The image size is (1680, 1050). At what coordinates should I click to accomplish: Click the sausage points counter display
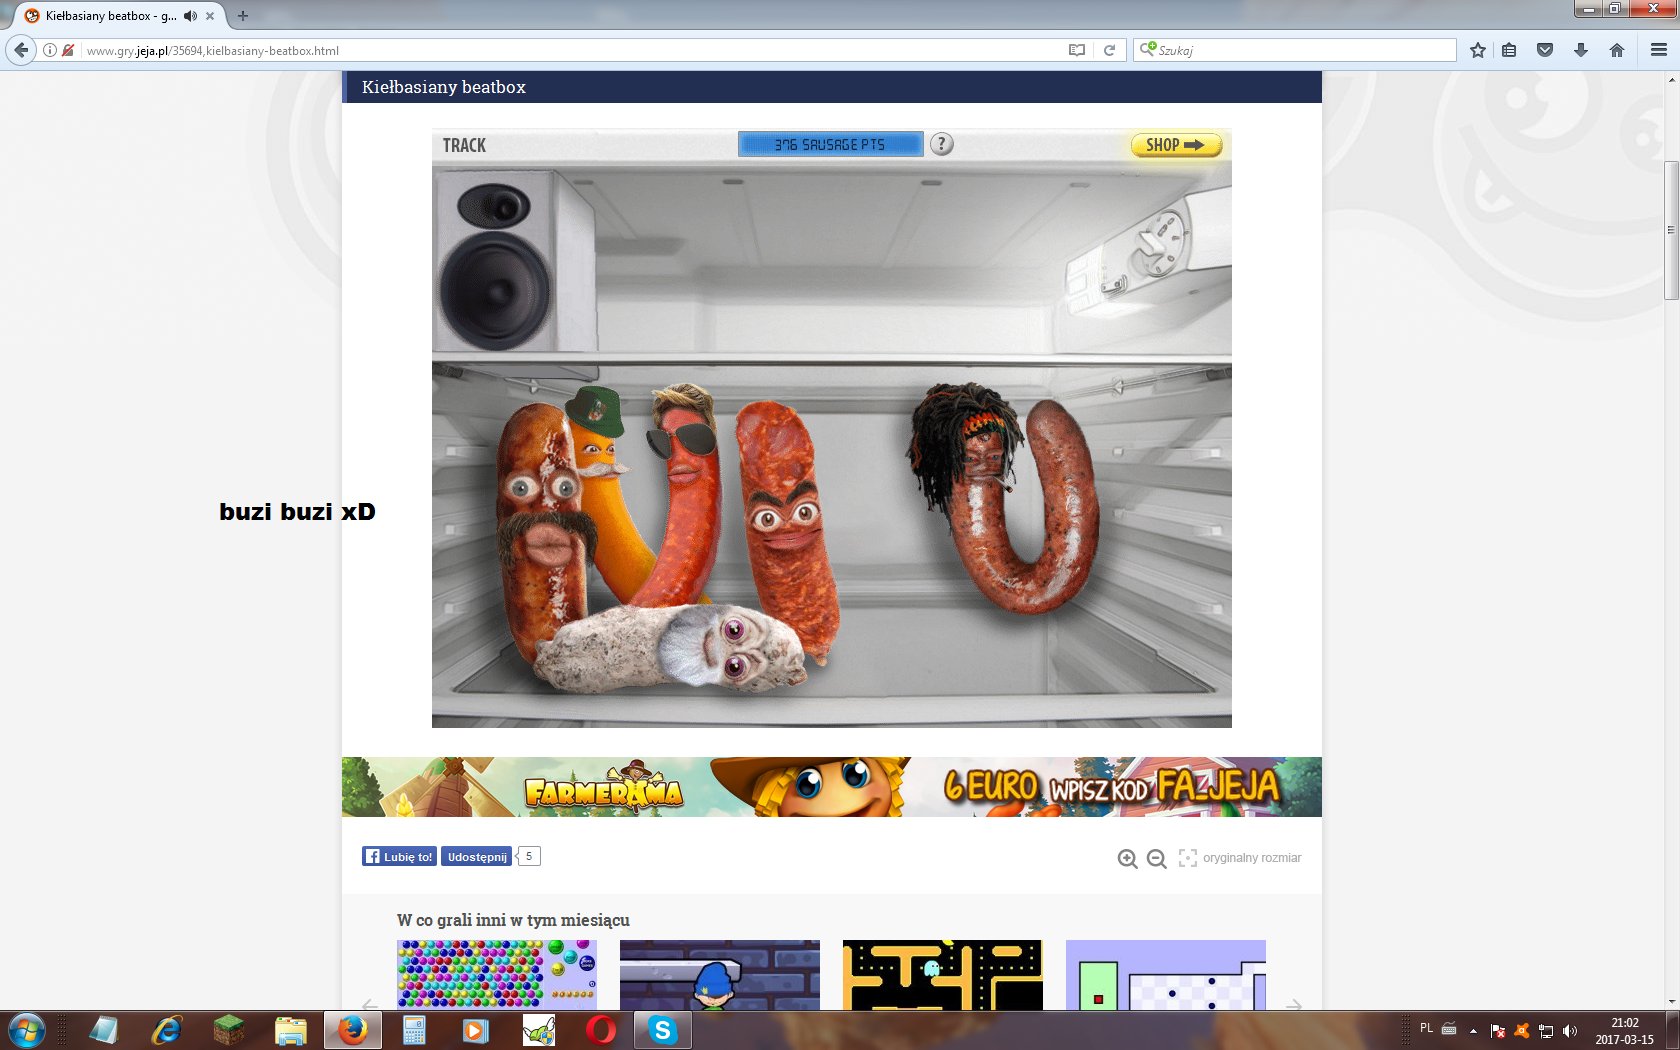830,144
